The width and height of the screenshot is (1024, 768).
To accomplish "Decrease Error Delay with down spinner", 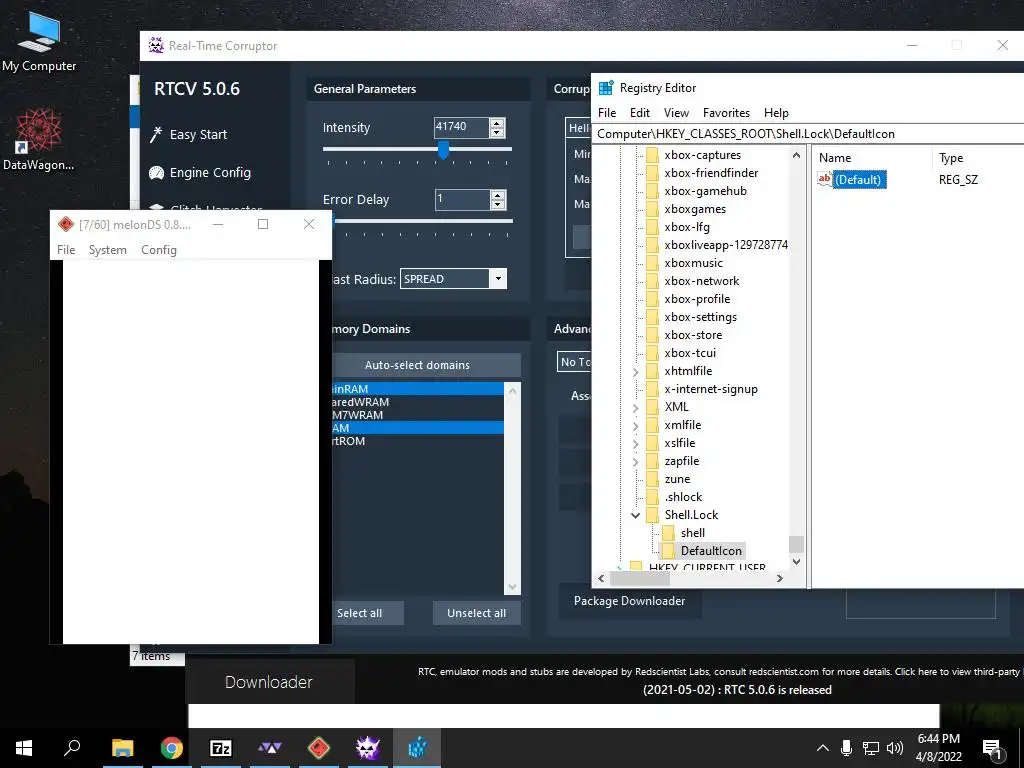I will tap(498, 204).
